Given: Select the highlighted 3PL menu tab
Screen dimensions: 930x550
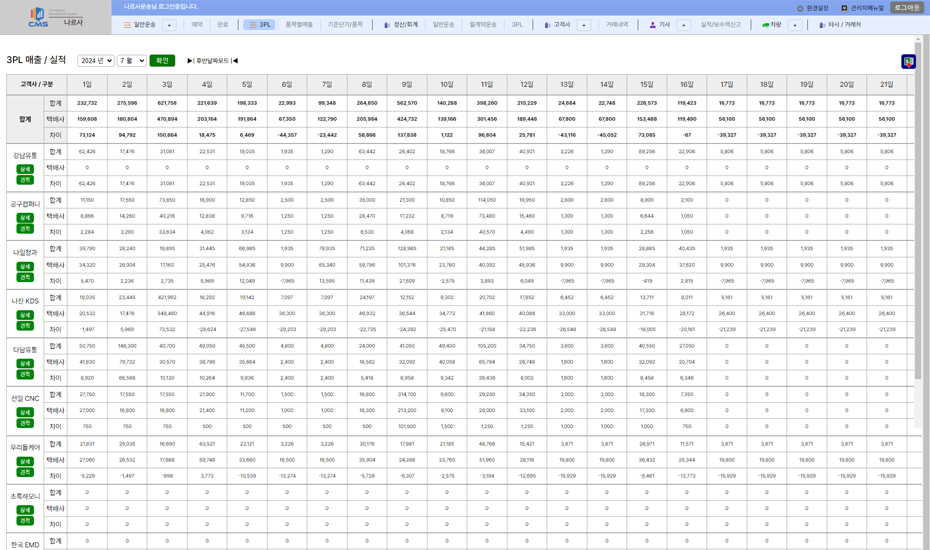Looking at the screenshot, I should (259, 25).
